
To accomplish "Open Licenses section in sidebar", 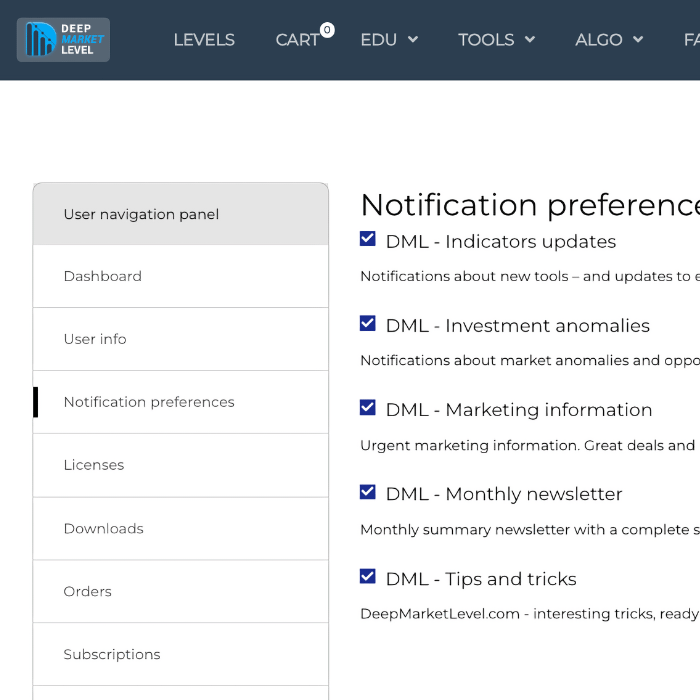I will pos(94,465).
